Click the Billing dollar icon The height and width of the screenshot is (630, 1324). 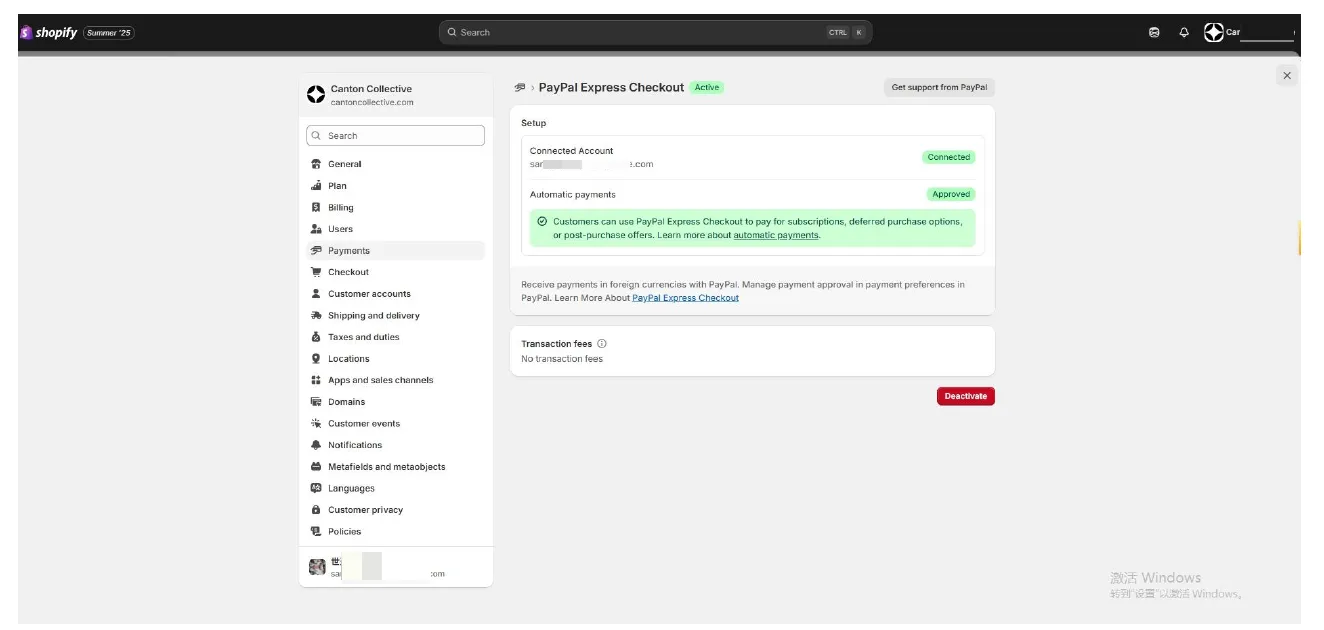coord(316,207)
